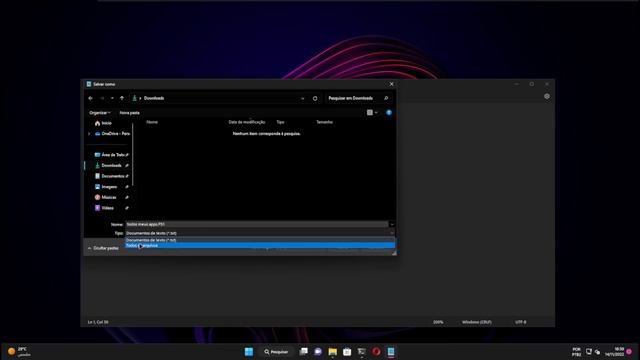Open the Opera browser on taskbar

[376, 352]
